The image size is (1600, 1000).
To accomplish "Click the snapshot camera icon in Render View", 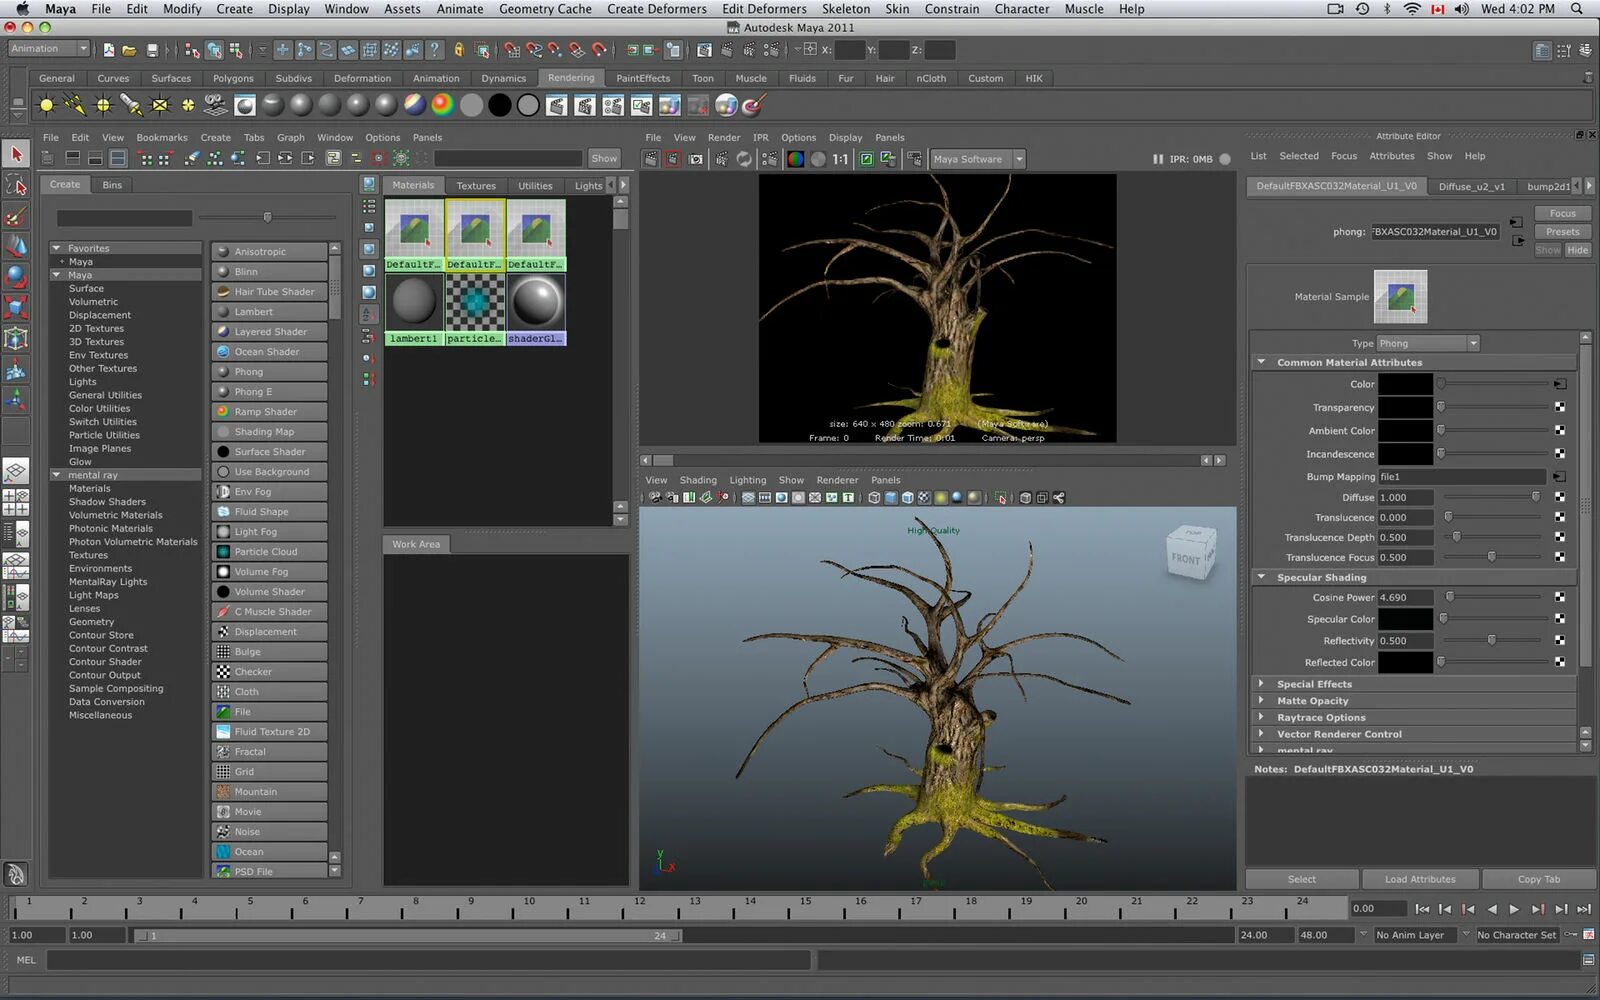I will click(x=696, y=159).
